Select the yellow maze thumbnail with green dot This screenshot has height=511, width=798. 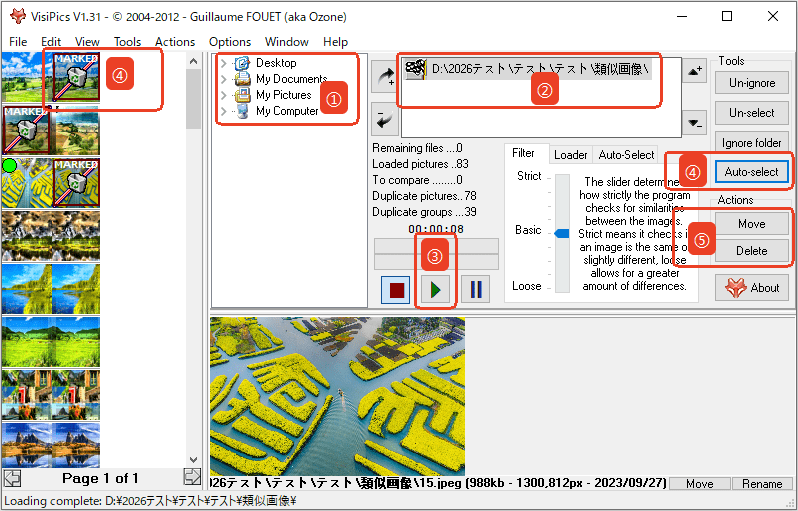(x=26, y=183)
